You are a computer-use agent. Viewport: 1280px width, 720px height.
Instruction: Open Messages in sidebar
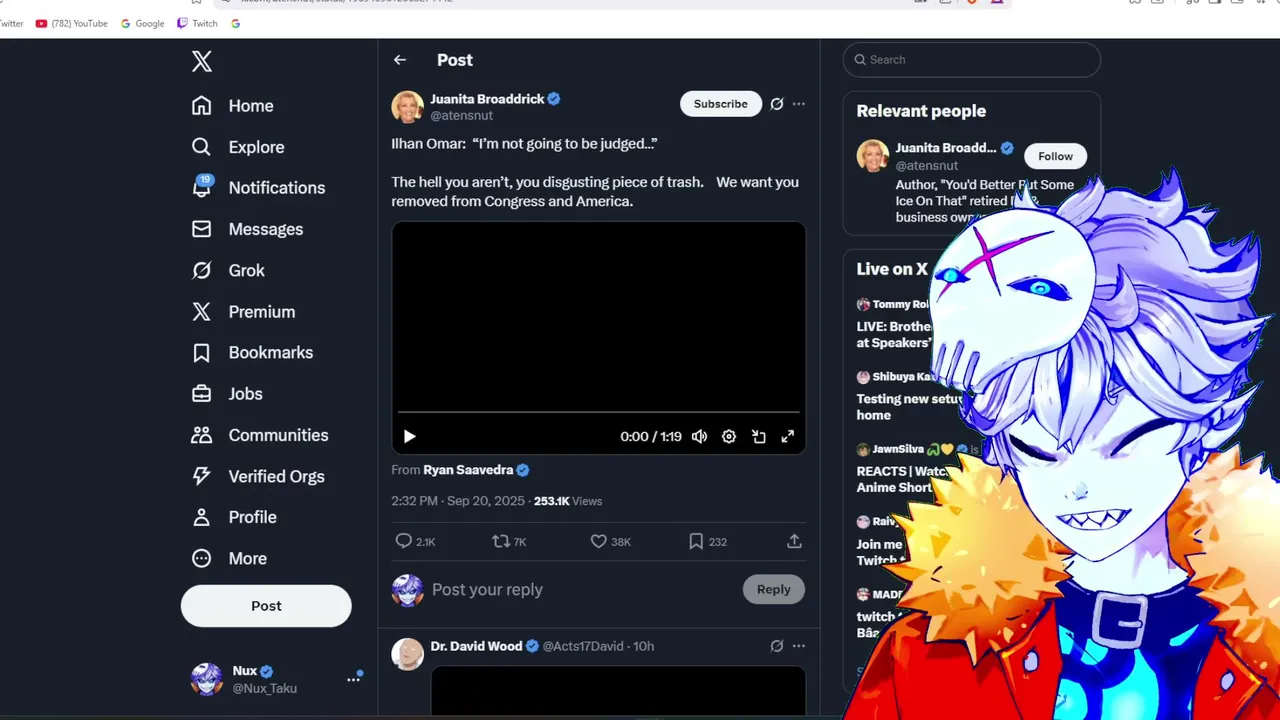point(247,229)
